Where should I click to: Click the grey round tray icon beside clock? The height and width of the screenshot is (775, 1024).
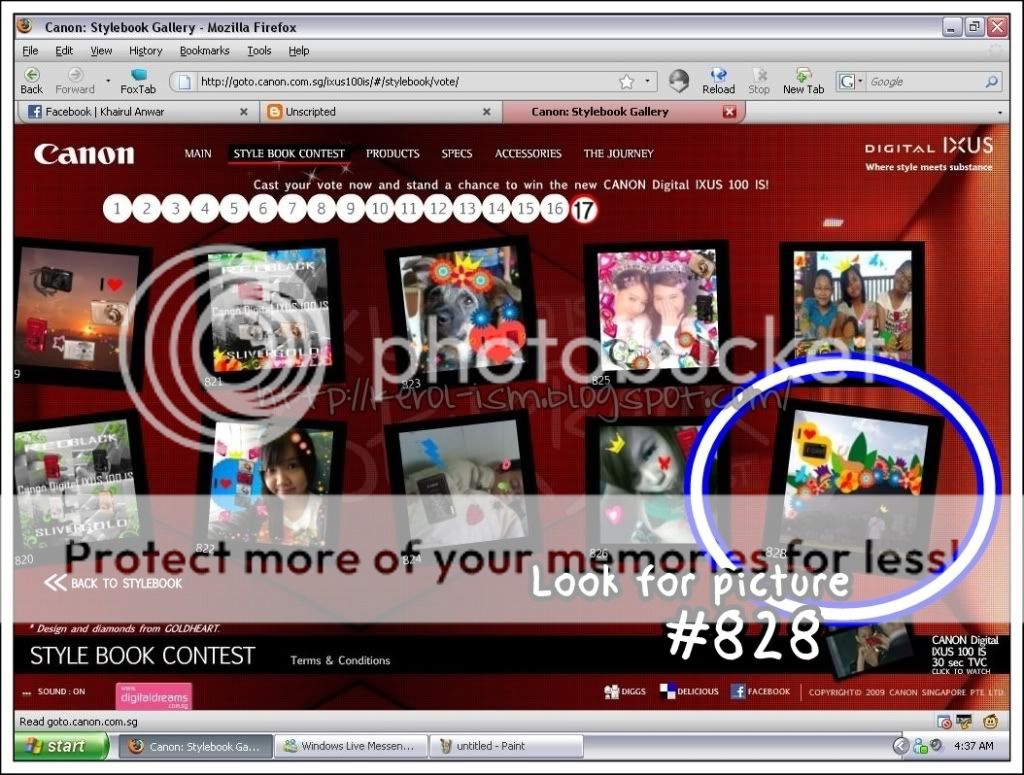pos(936,745)
